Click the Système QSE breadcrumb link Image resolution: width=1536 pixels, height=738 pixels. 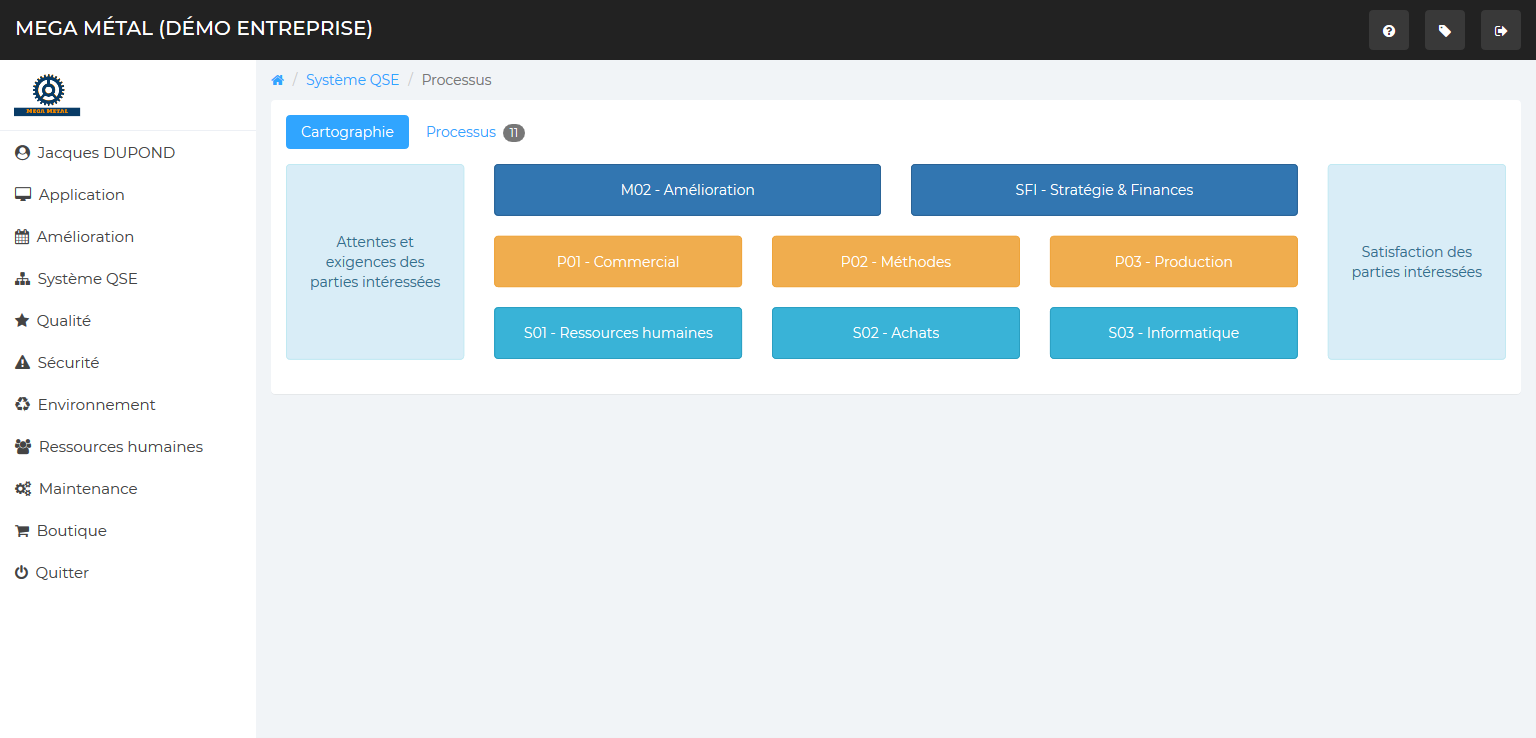352,80
